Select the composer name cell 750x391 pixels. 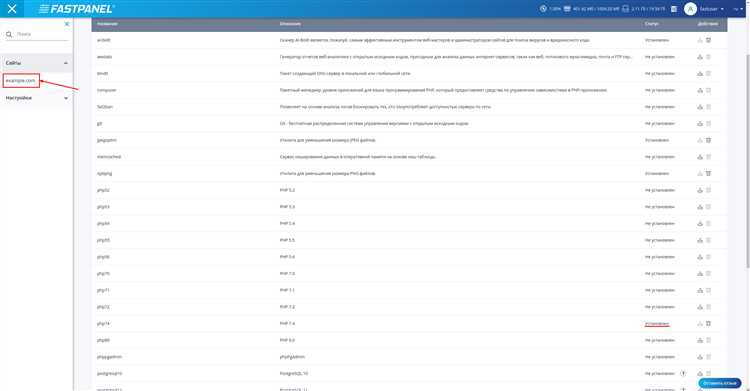106,90
